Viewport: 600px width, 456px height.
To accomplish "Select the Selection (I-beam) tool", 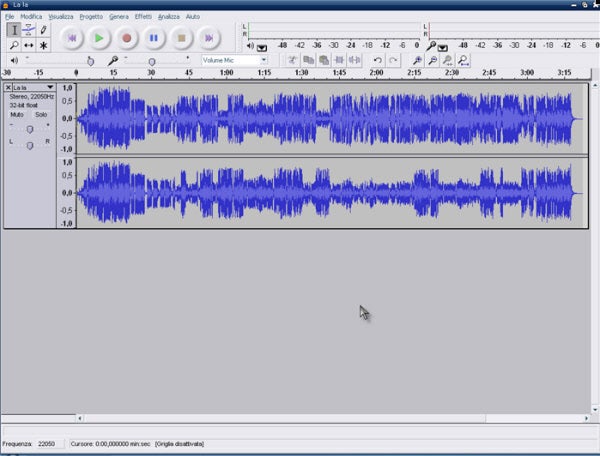I will pyautogui.click(x=14, y=30).
